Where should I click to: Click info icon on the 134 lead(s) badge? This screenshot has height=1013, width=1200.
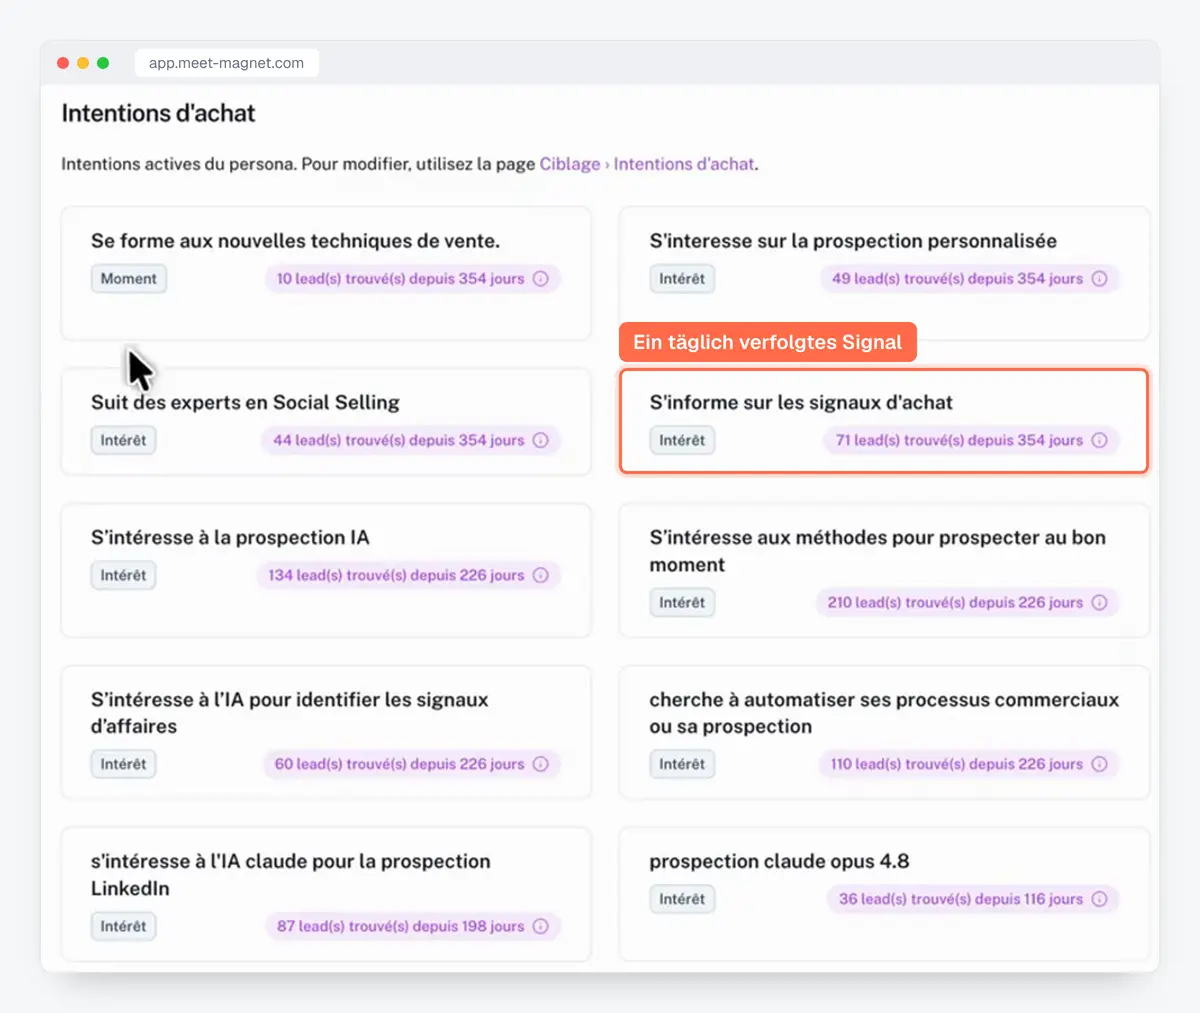[x=541, y=575]
